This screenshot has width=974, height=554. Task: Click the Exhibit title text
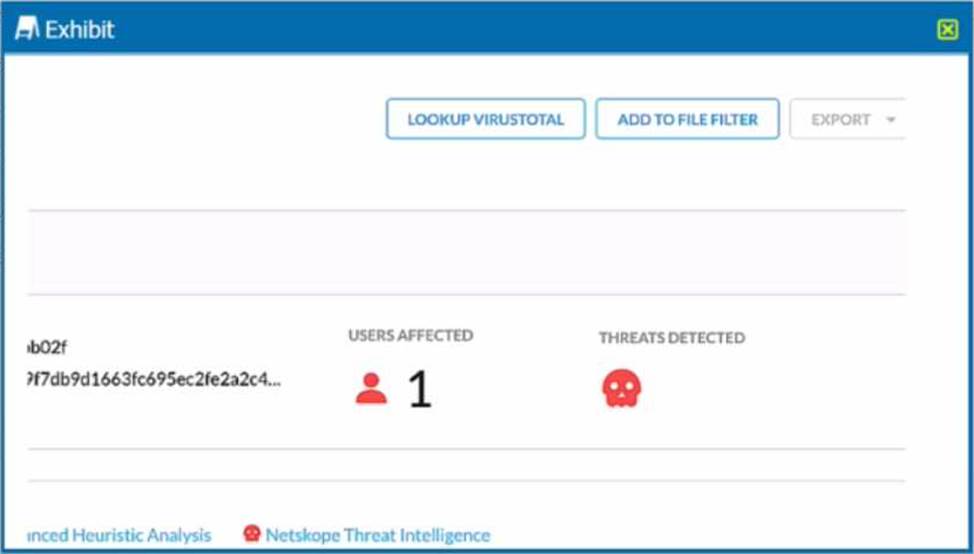[80, 29]
